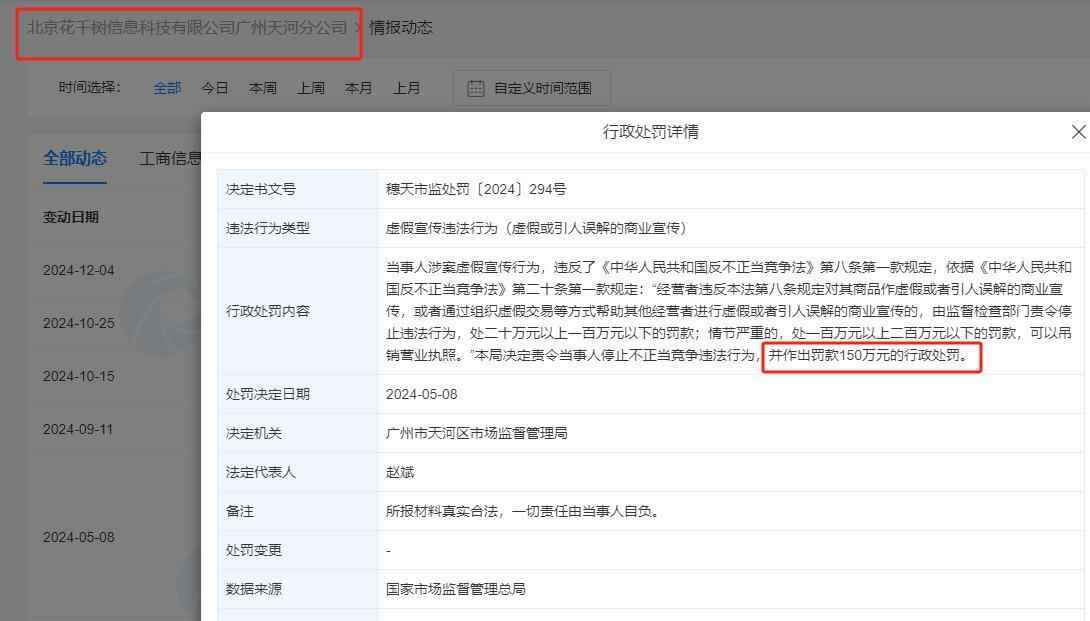Select the 全部 time filter

(x=167, y=88)
